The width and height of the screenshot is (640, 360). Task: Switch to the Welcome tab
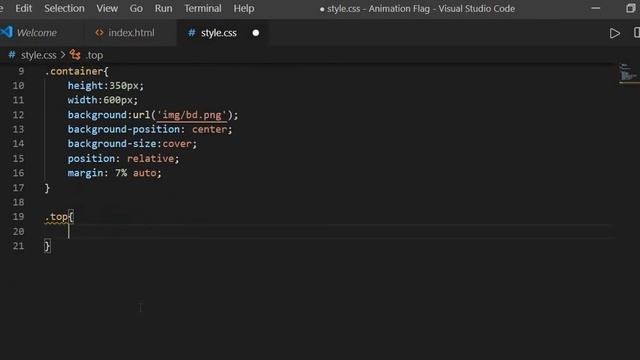pyautogui.click(x=37, y=33)
